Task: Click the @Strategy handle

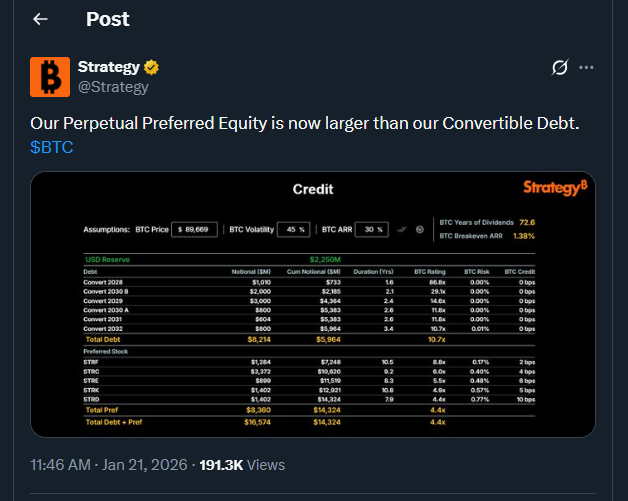Action: [113, 86]
